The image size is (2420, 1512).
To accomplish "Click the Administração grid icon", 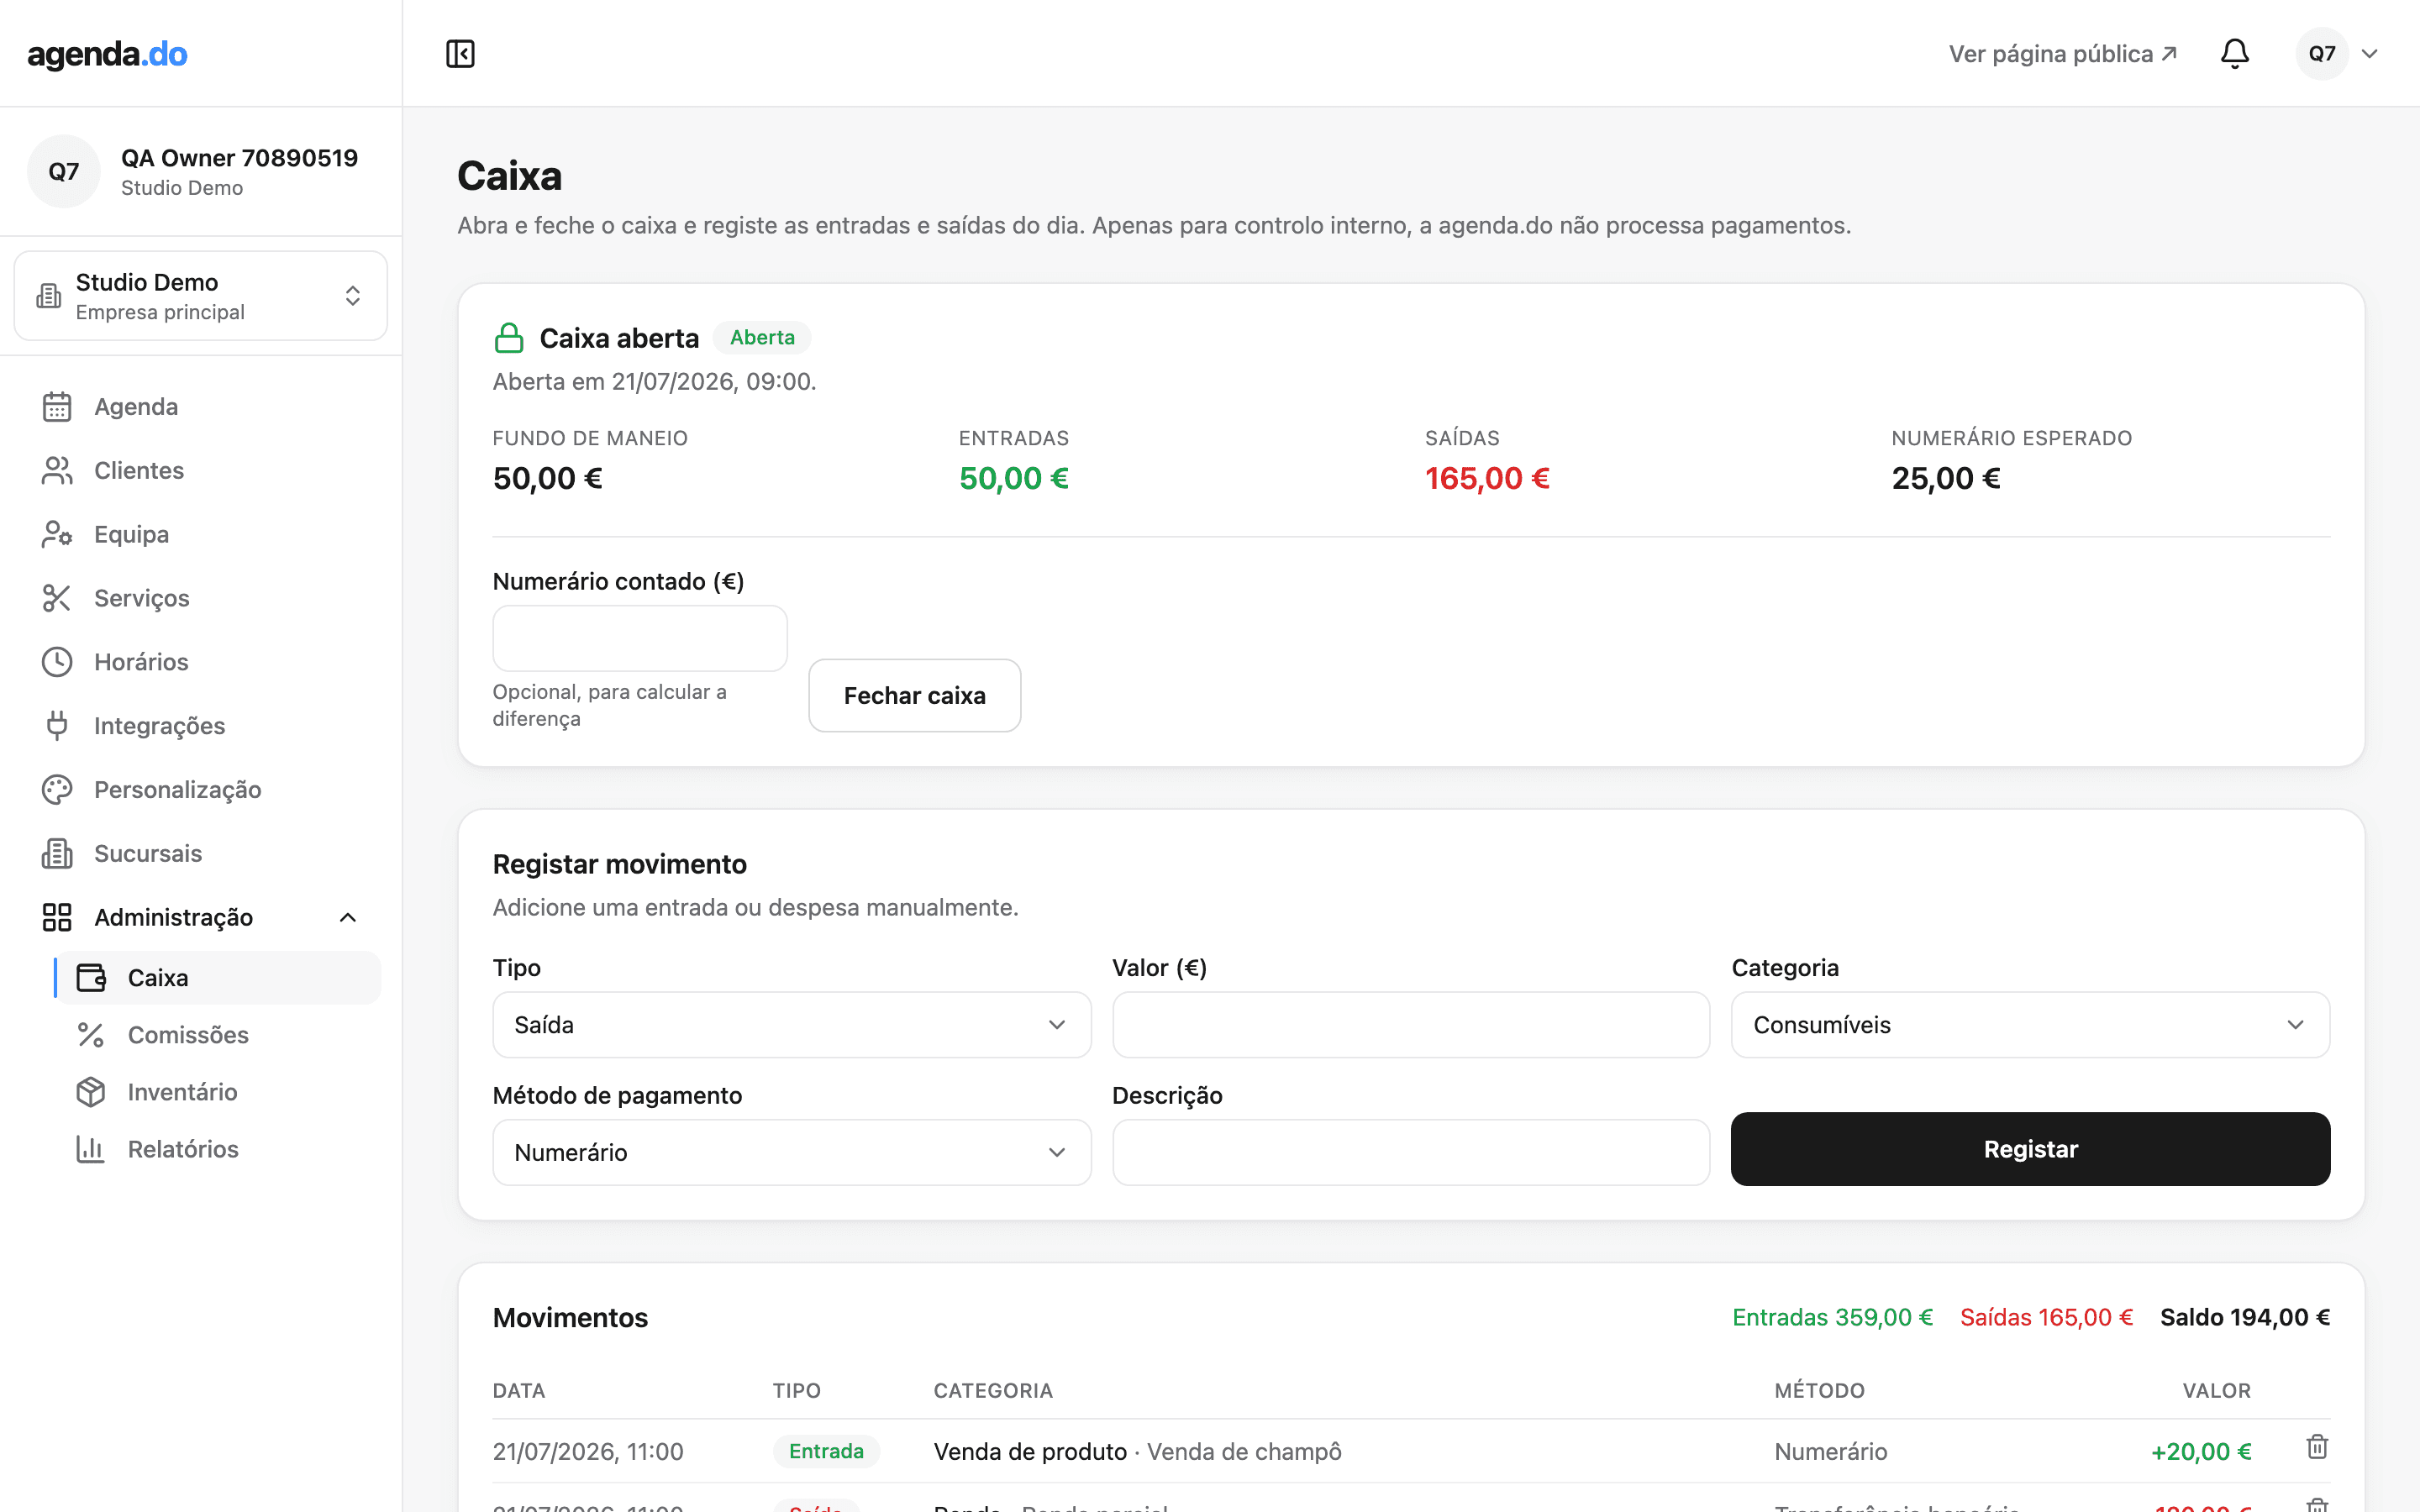I will (57, 918).
